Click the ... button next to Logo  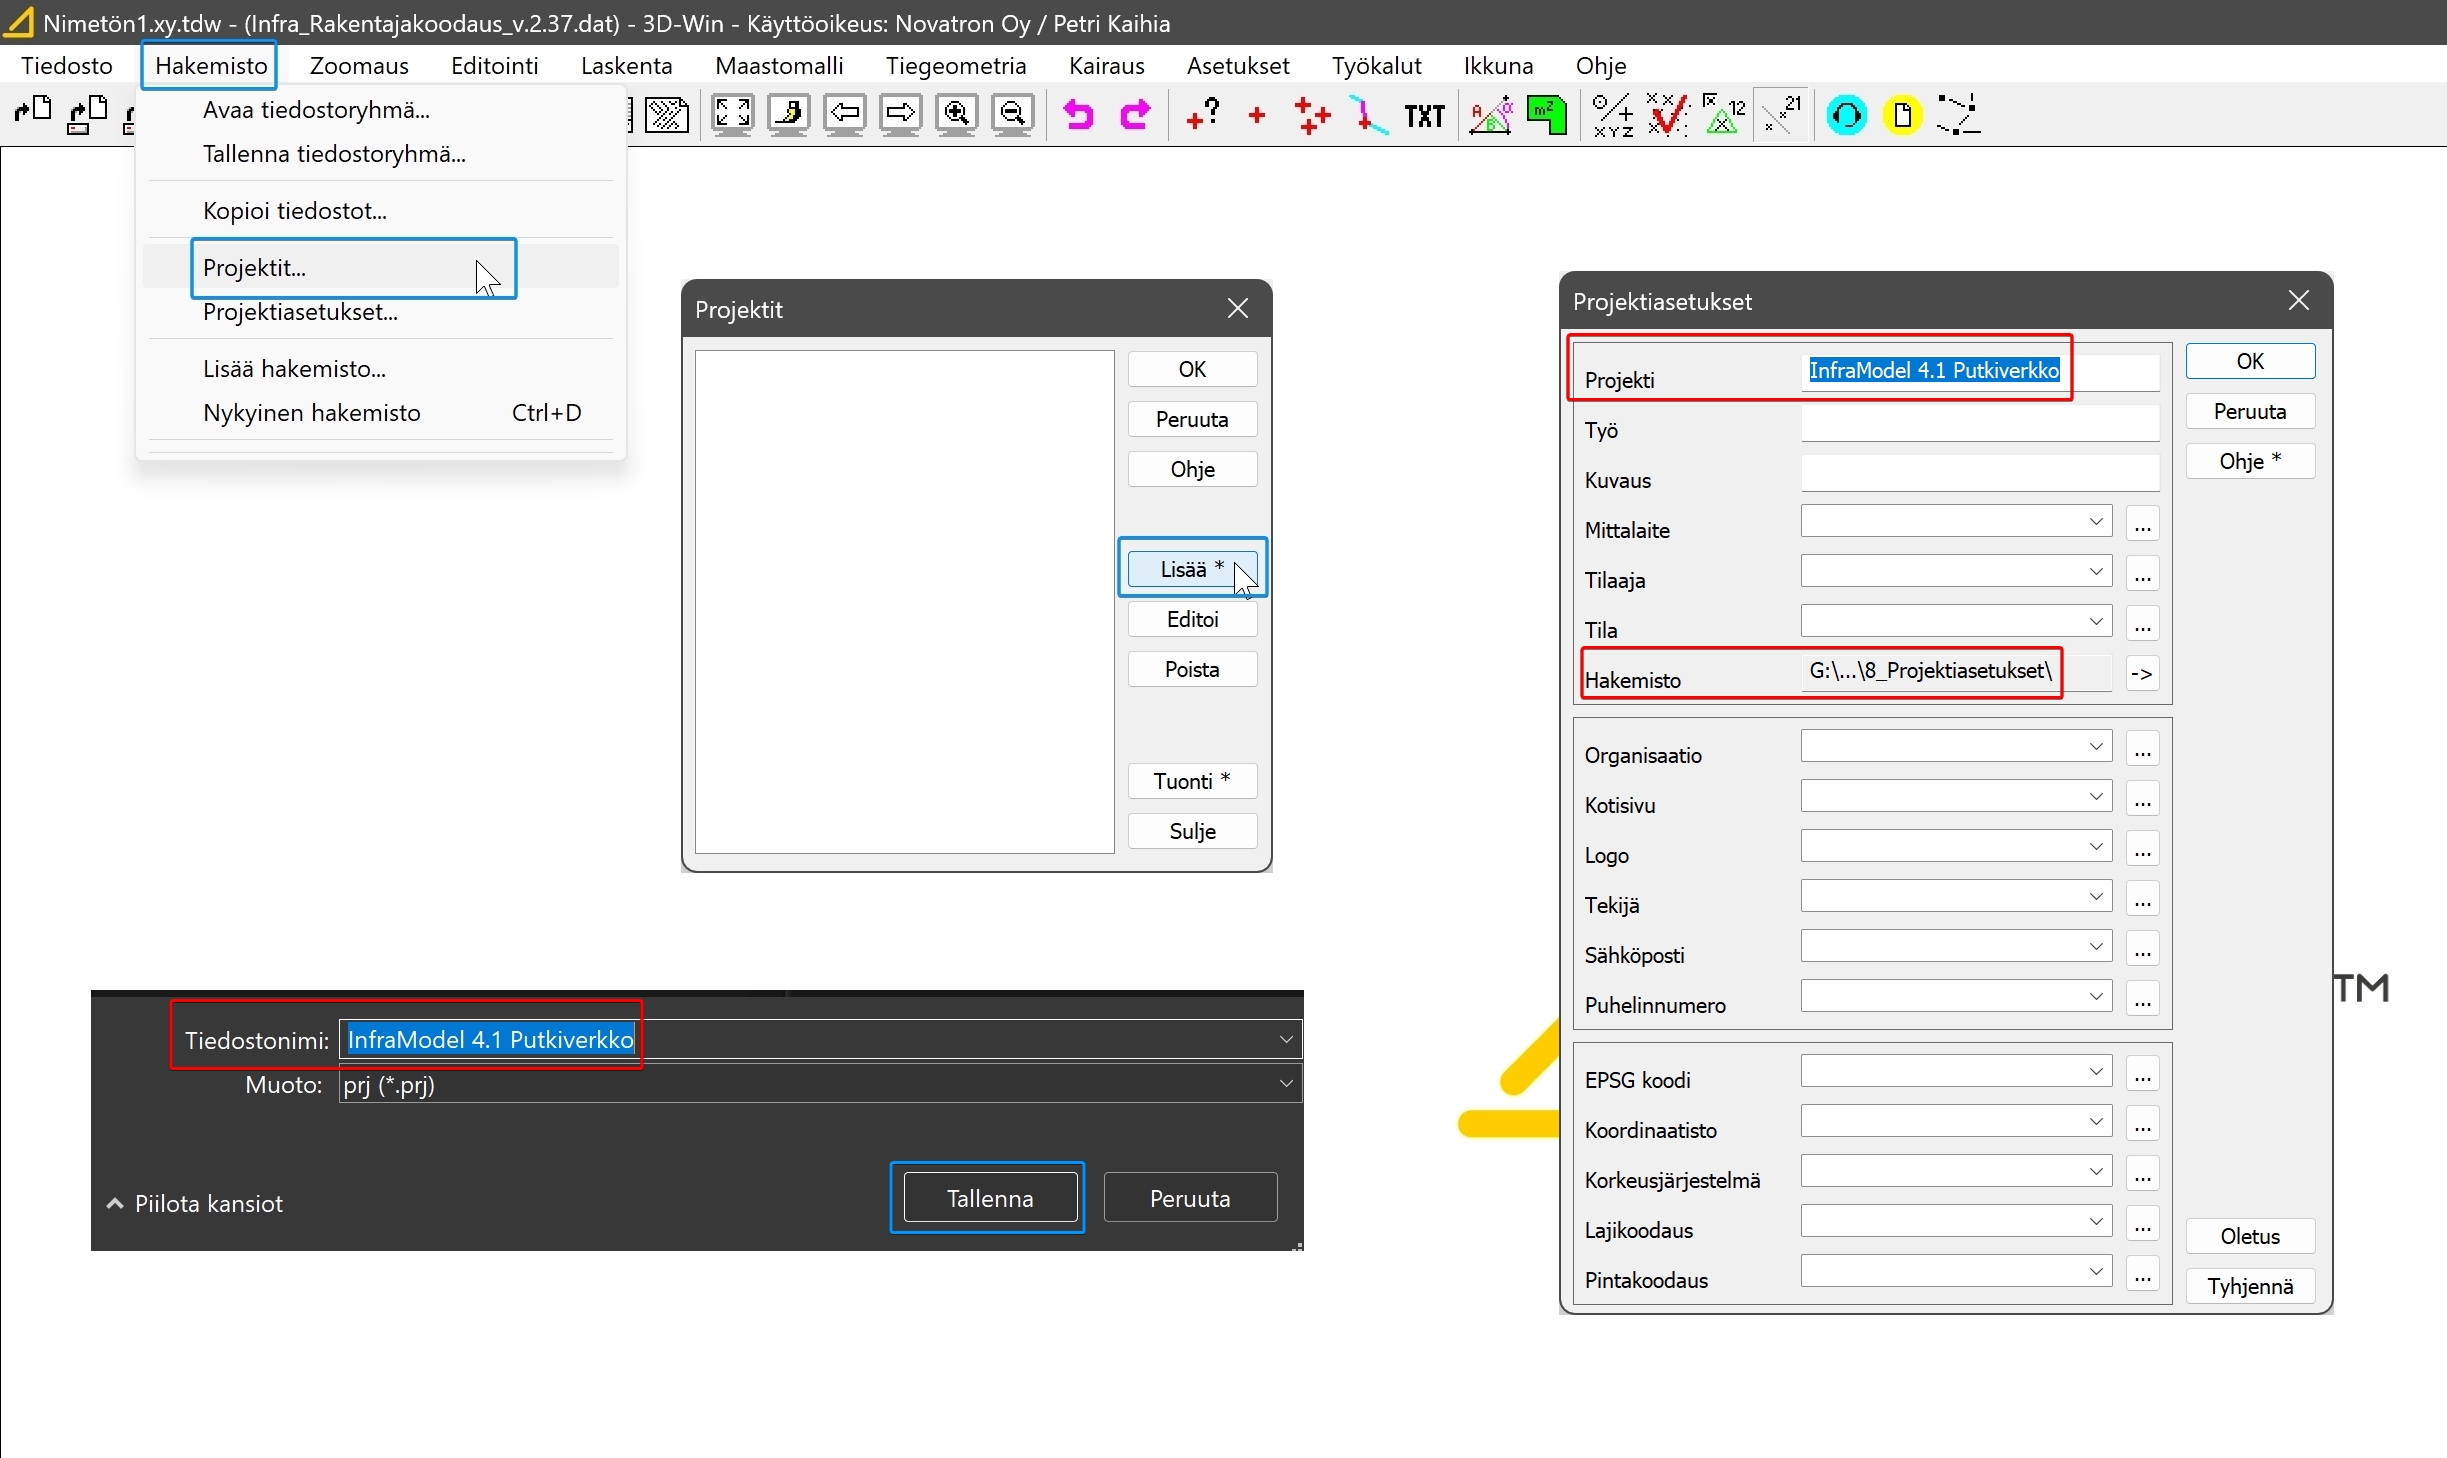(2142, 849)
